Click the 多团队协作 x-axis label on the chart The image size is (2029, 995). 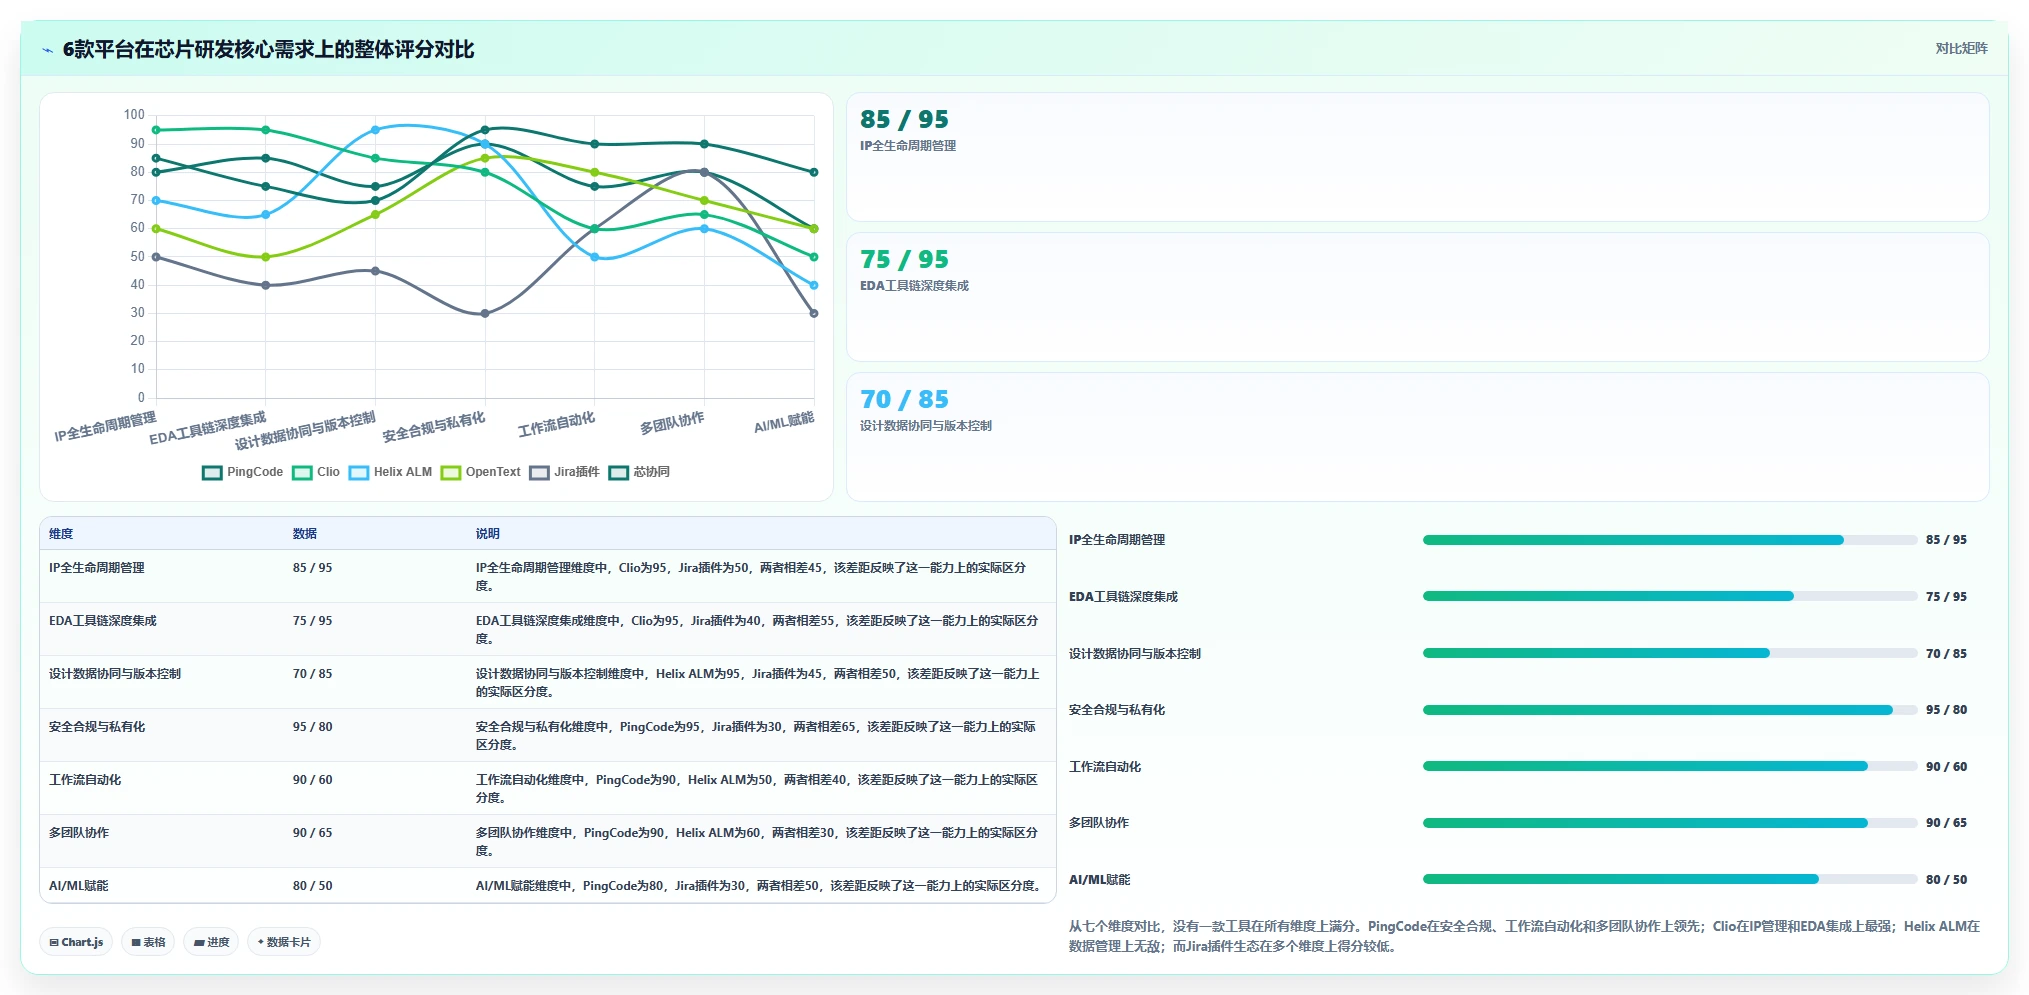672,422
